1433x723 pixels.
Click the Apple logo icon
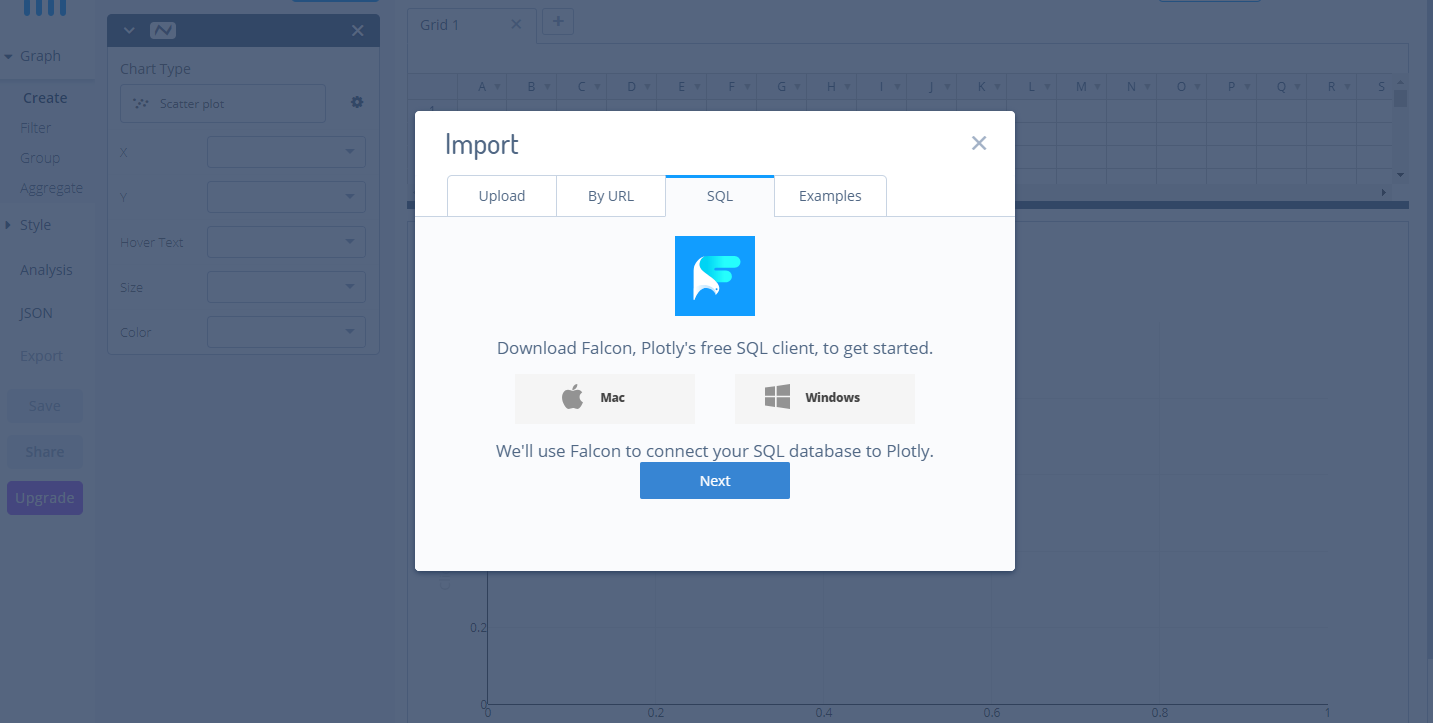(572, 397)
